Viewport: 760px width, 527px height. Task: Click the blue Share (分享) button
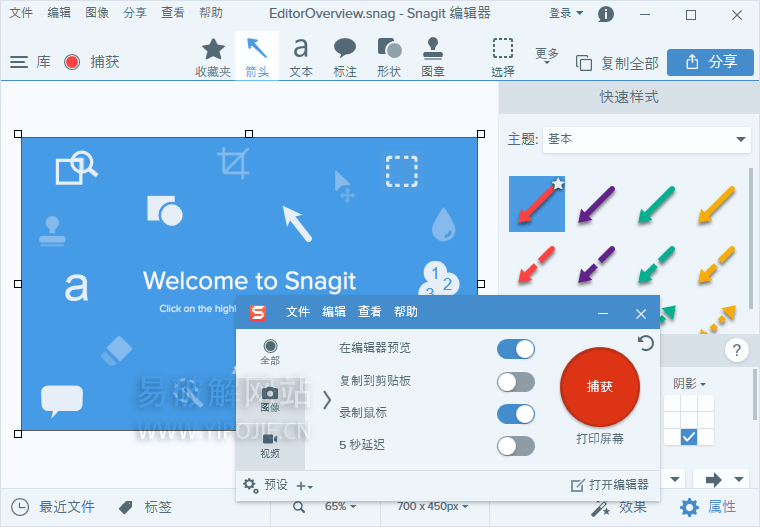[x=710, y=62]
